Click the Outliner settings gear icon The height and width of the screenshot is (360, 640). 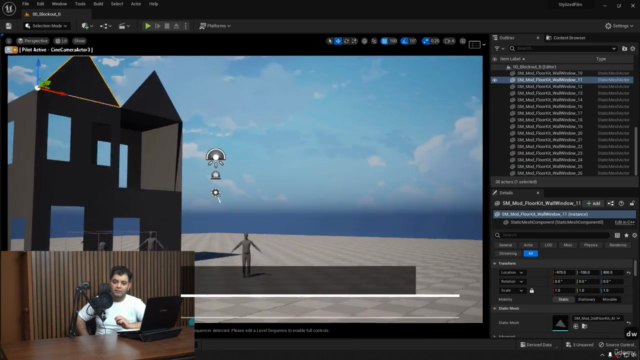coord(633,49)
